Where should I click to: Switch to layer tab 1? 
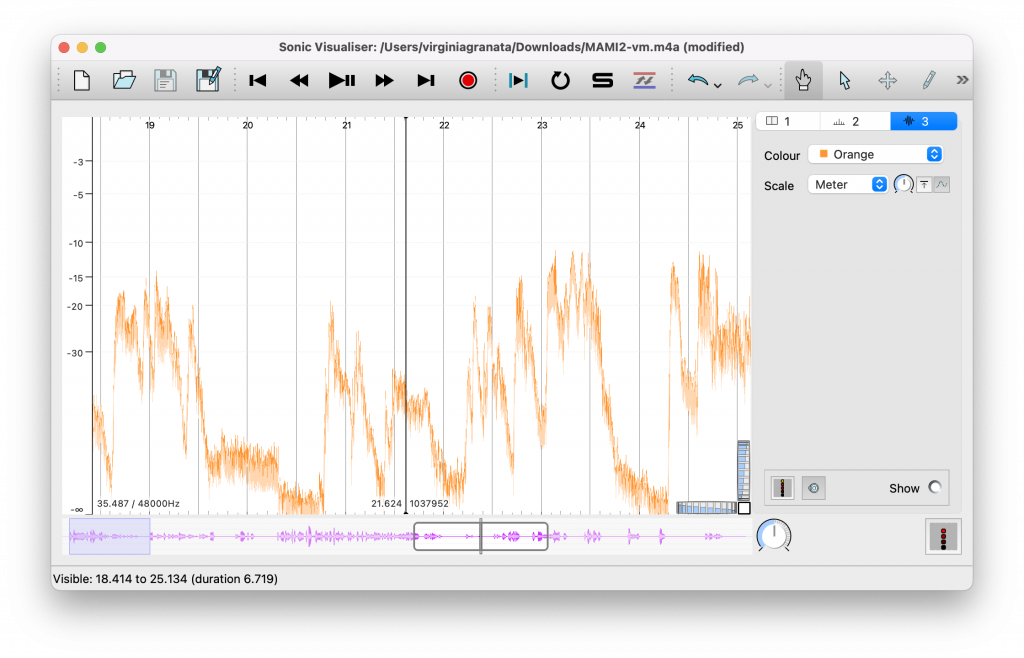(x=788, y=121)
